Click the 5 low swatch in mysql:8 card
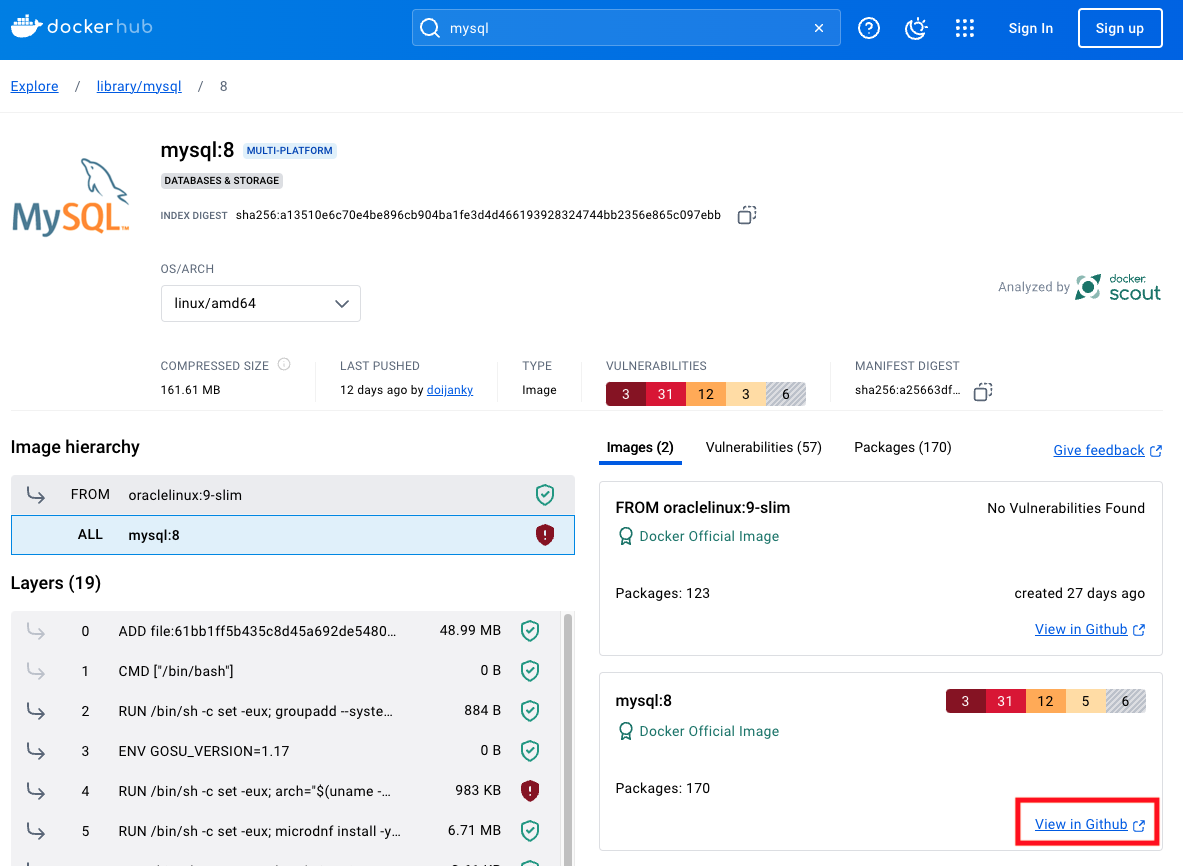 [x=1085, y=701]
